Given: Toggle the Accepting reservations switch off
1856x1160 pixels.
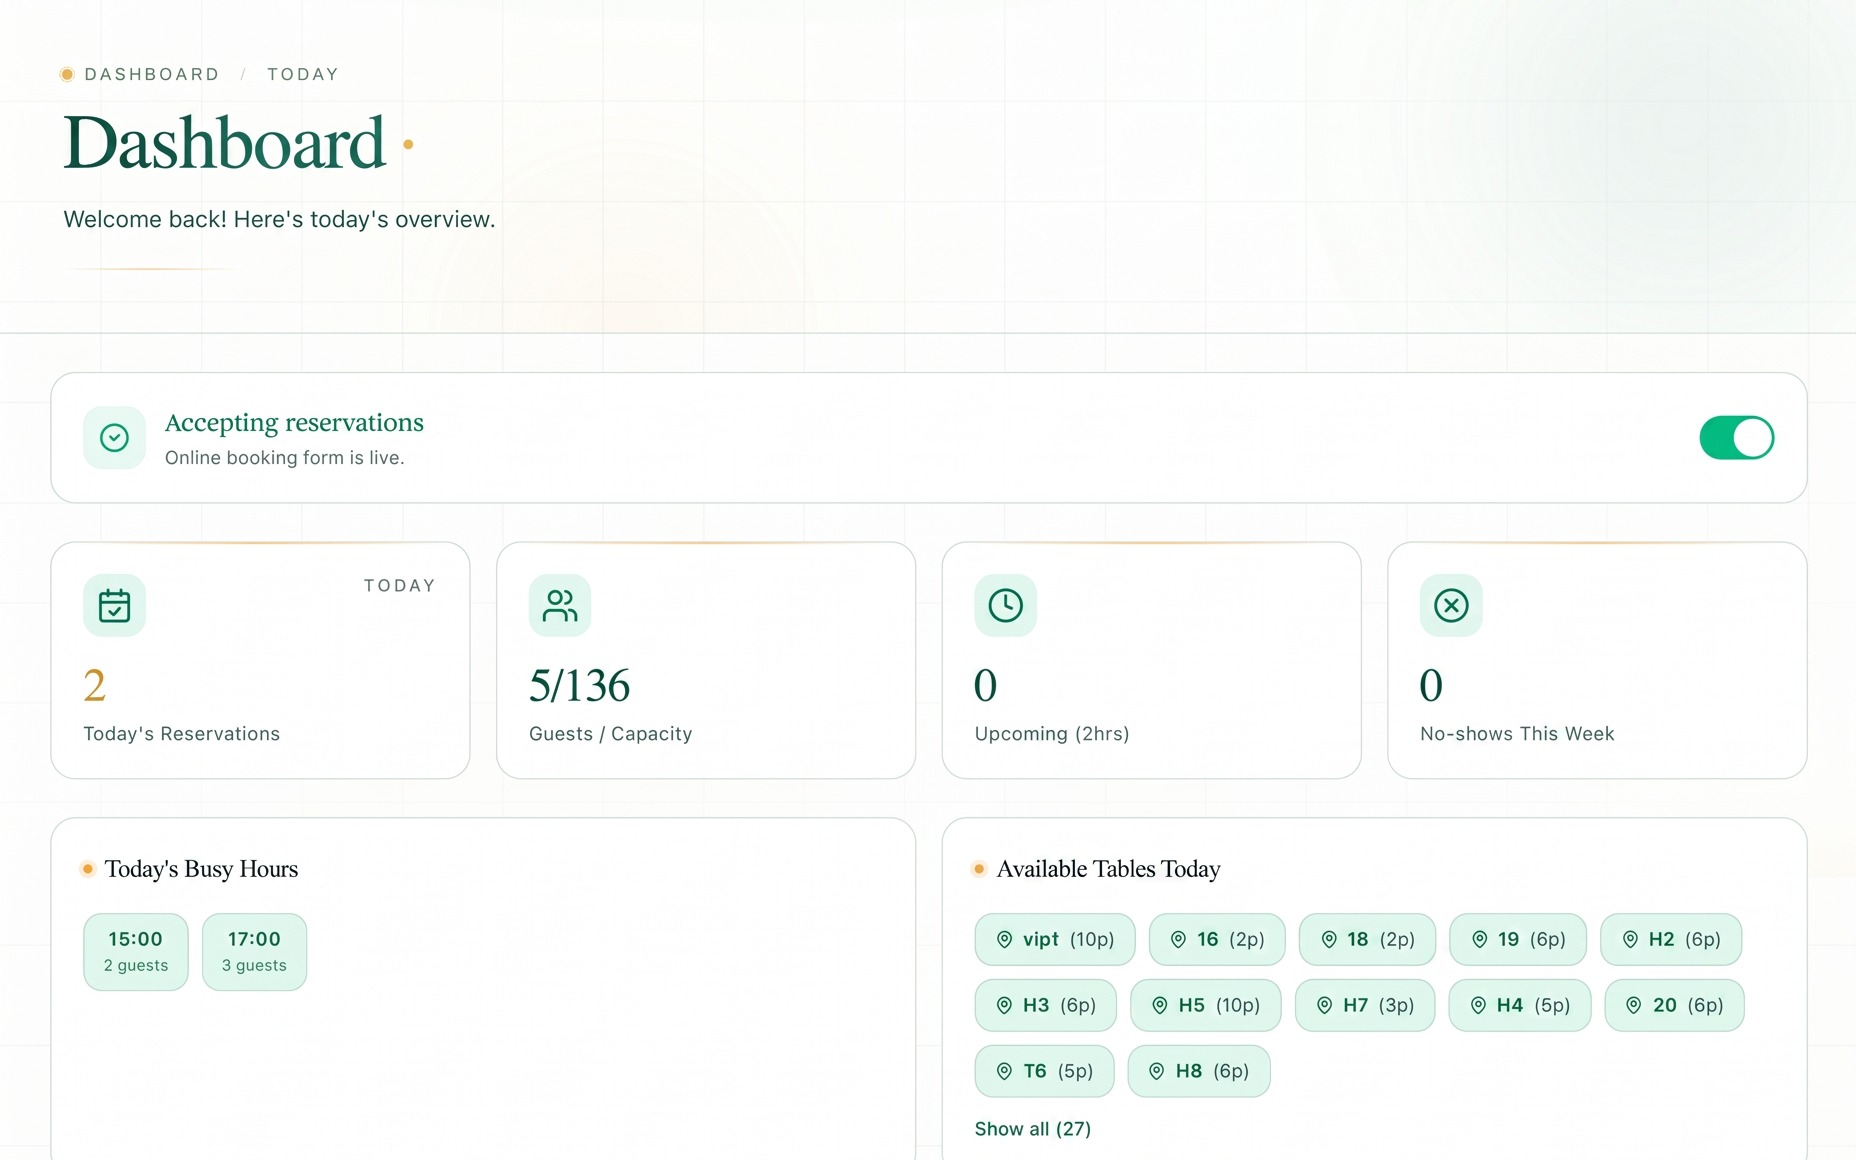Looking at the screenshot, I should pyautogui.click(x=1737, y=438).
